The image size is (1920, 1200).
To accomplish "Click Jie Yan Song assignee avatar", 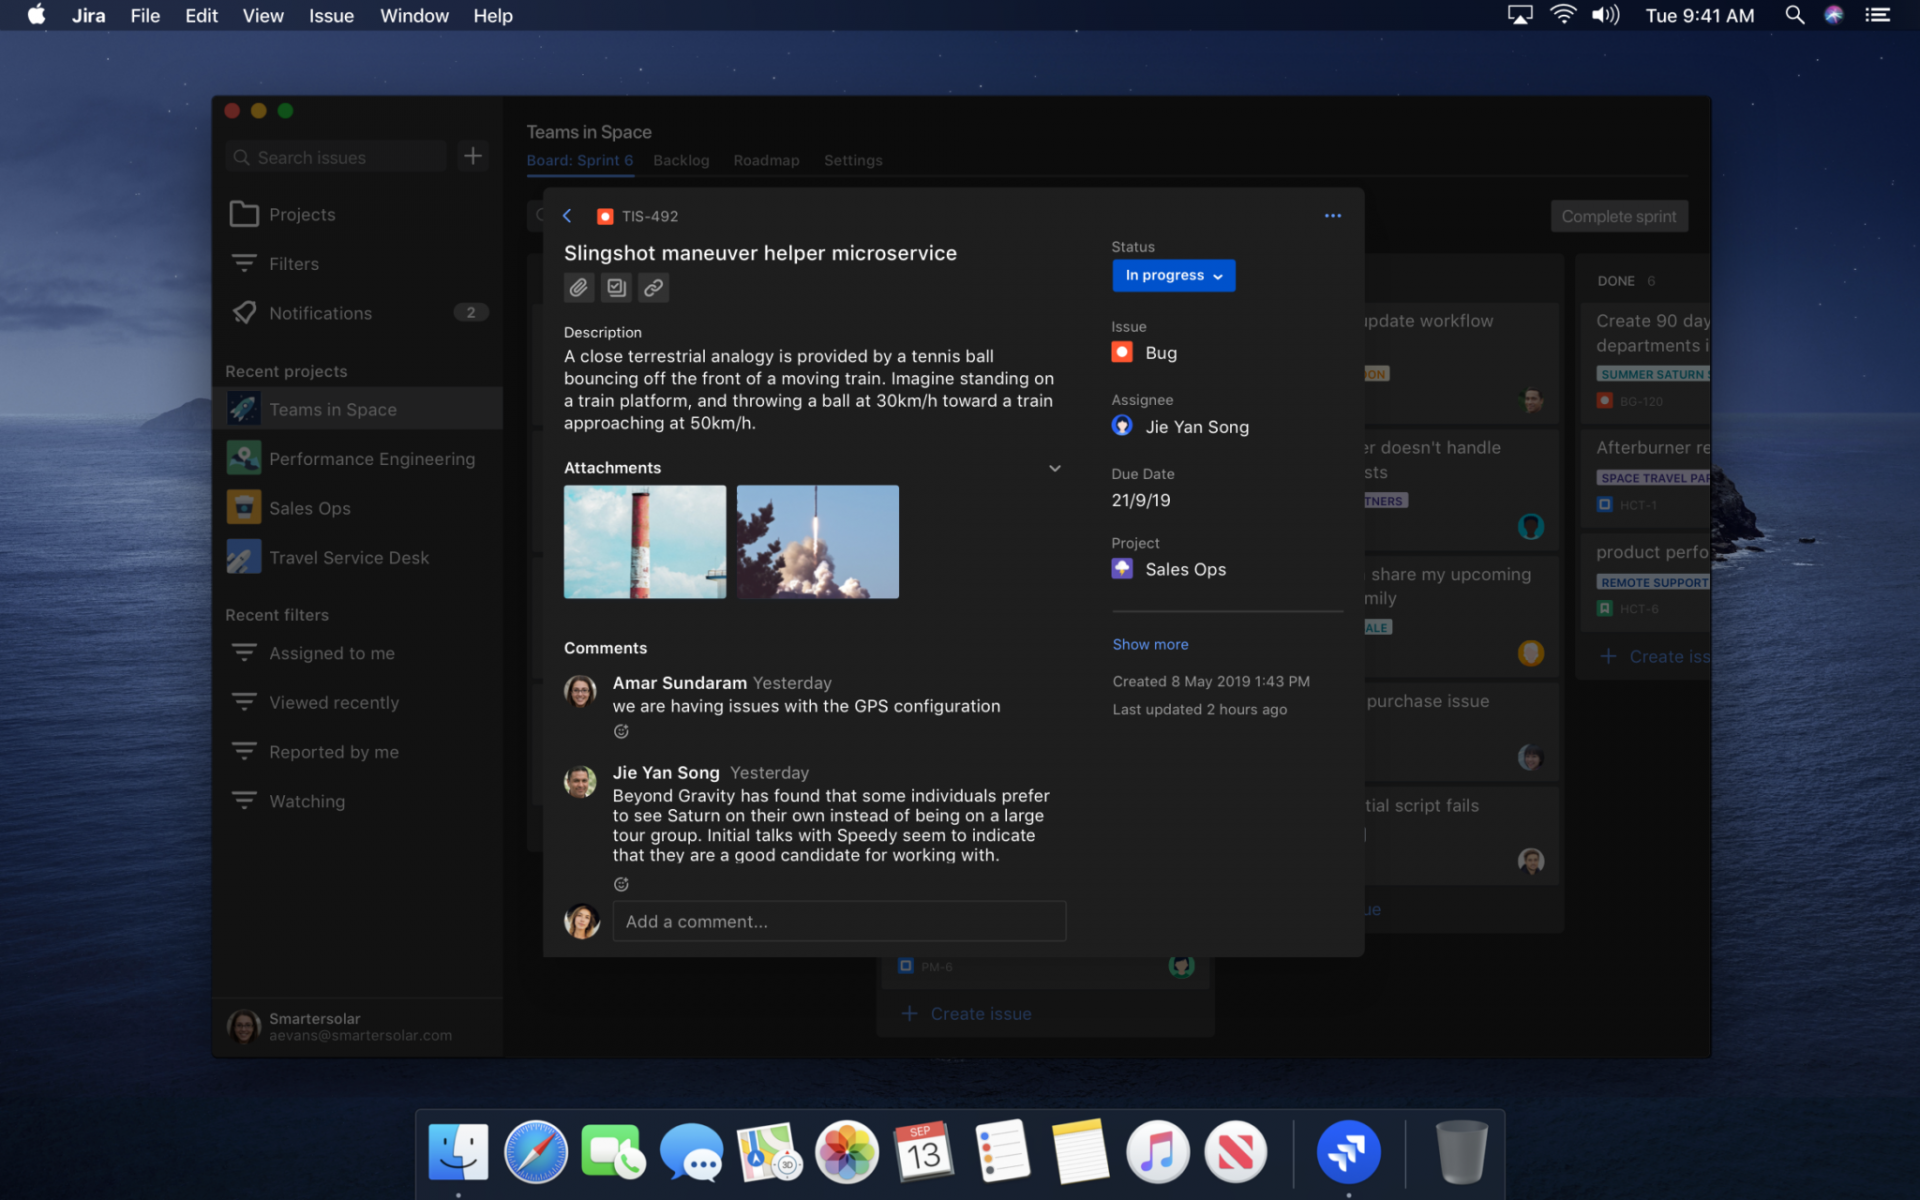I will coord(1122,426).
